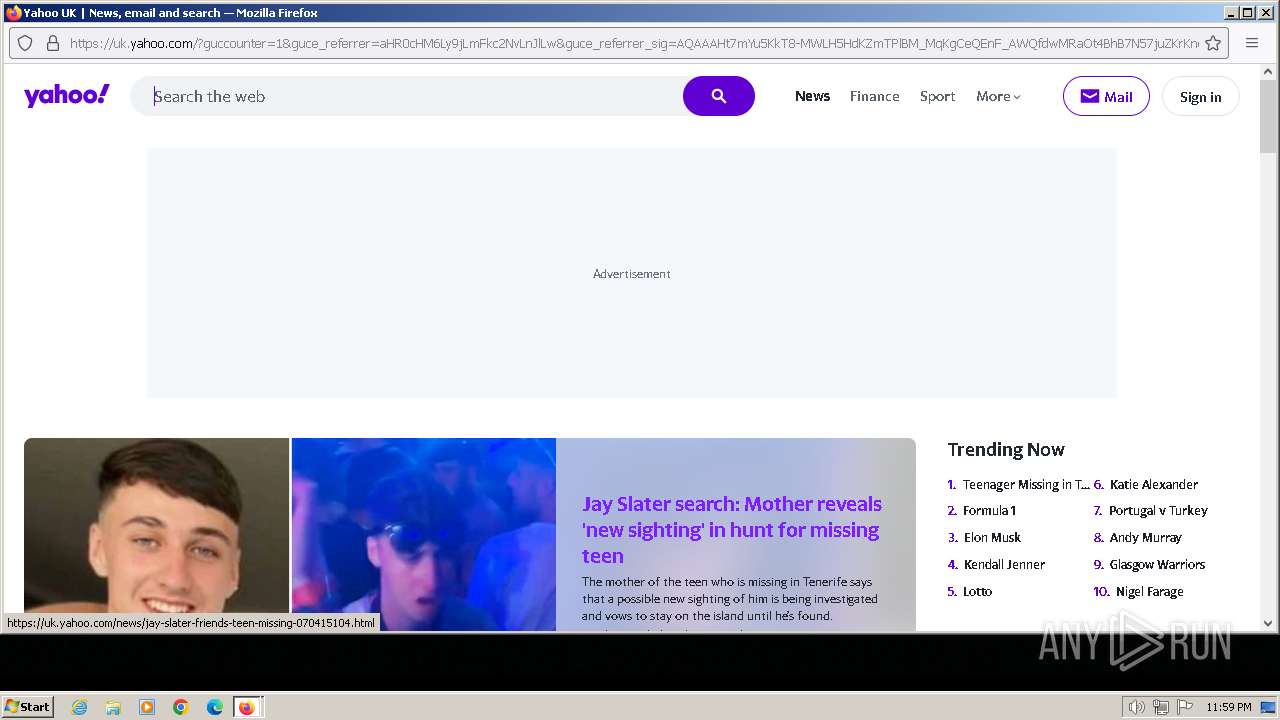The image size is (1280, 720).
Task: Click the scrollbar up arrow
Action: tap(1268, 72)
